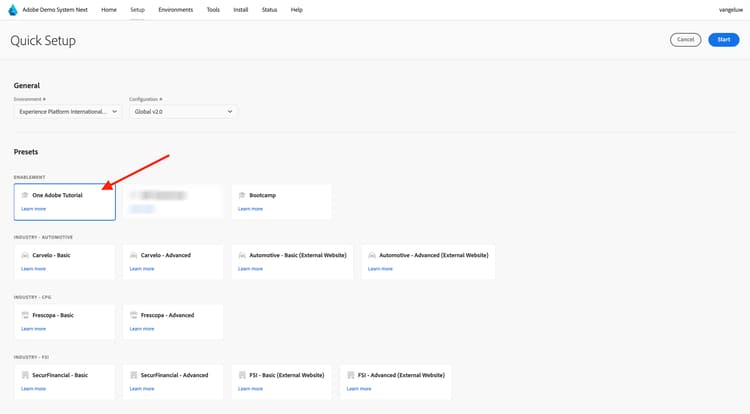
Task: Click the SecurFinancial - Basic building icon
Action: click(25, 375)
